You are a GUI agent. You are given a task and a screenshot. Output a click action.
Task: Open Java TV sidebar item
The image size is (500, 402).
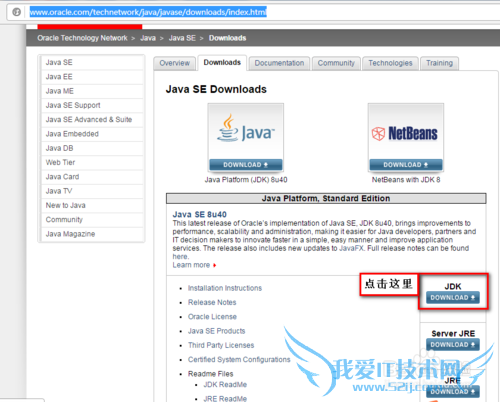(92, 191)
